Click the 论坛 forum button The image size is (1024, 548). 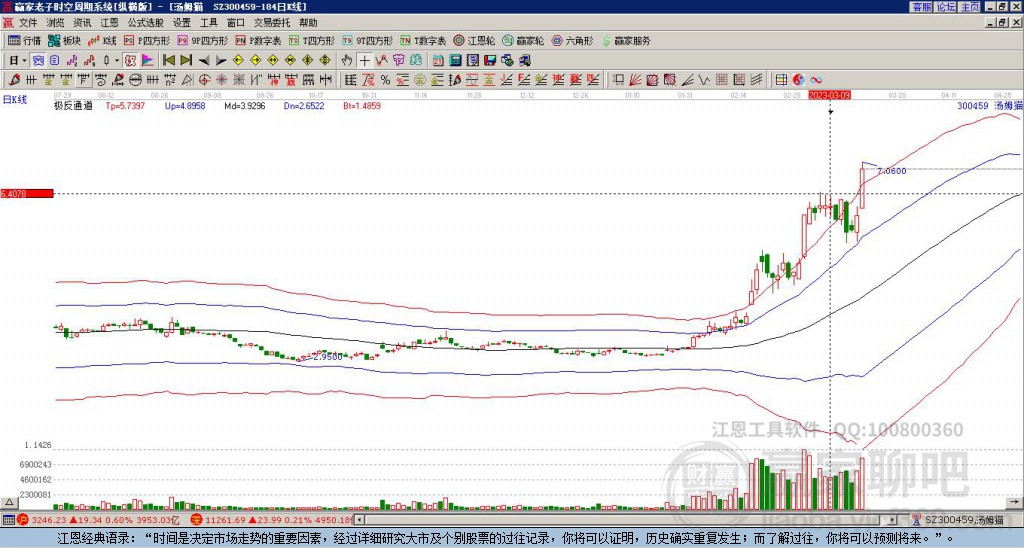pyautogui.click(x=945, y=7)
